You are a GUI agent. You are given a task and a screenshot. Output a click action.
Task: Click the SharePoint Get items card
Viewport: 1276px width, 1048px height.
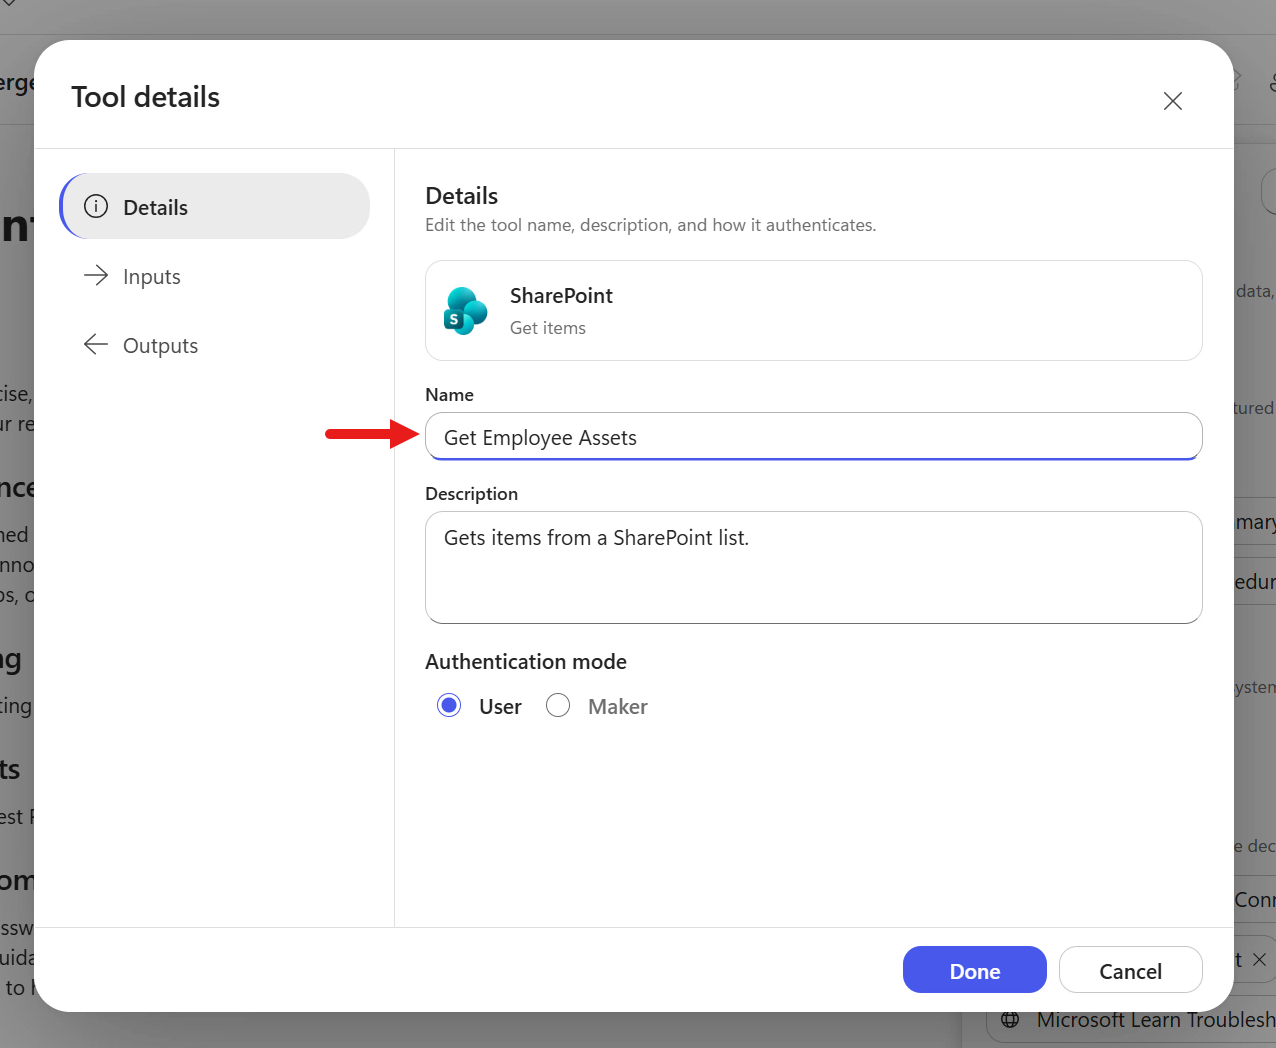pos(814,310)
